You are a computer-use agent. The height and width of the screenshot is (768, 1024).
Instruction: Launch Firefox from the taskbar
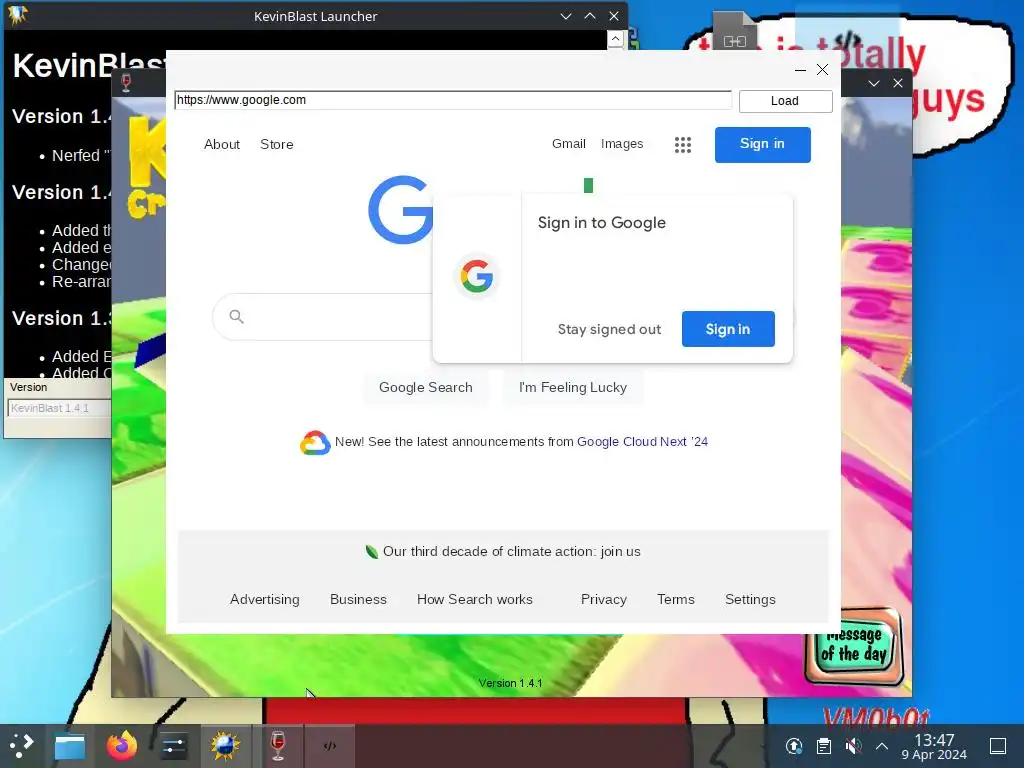(121, 746)
